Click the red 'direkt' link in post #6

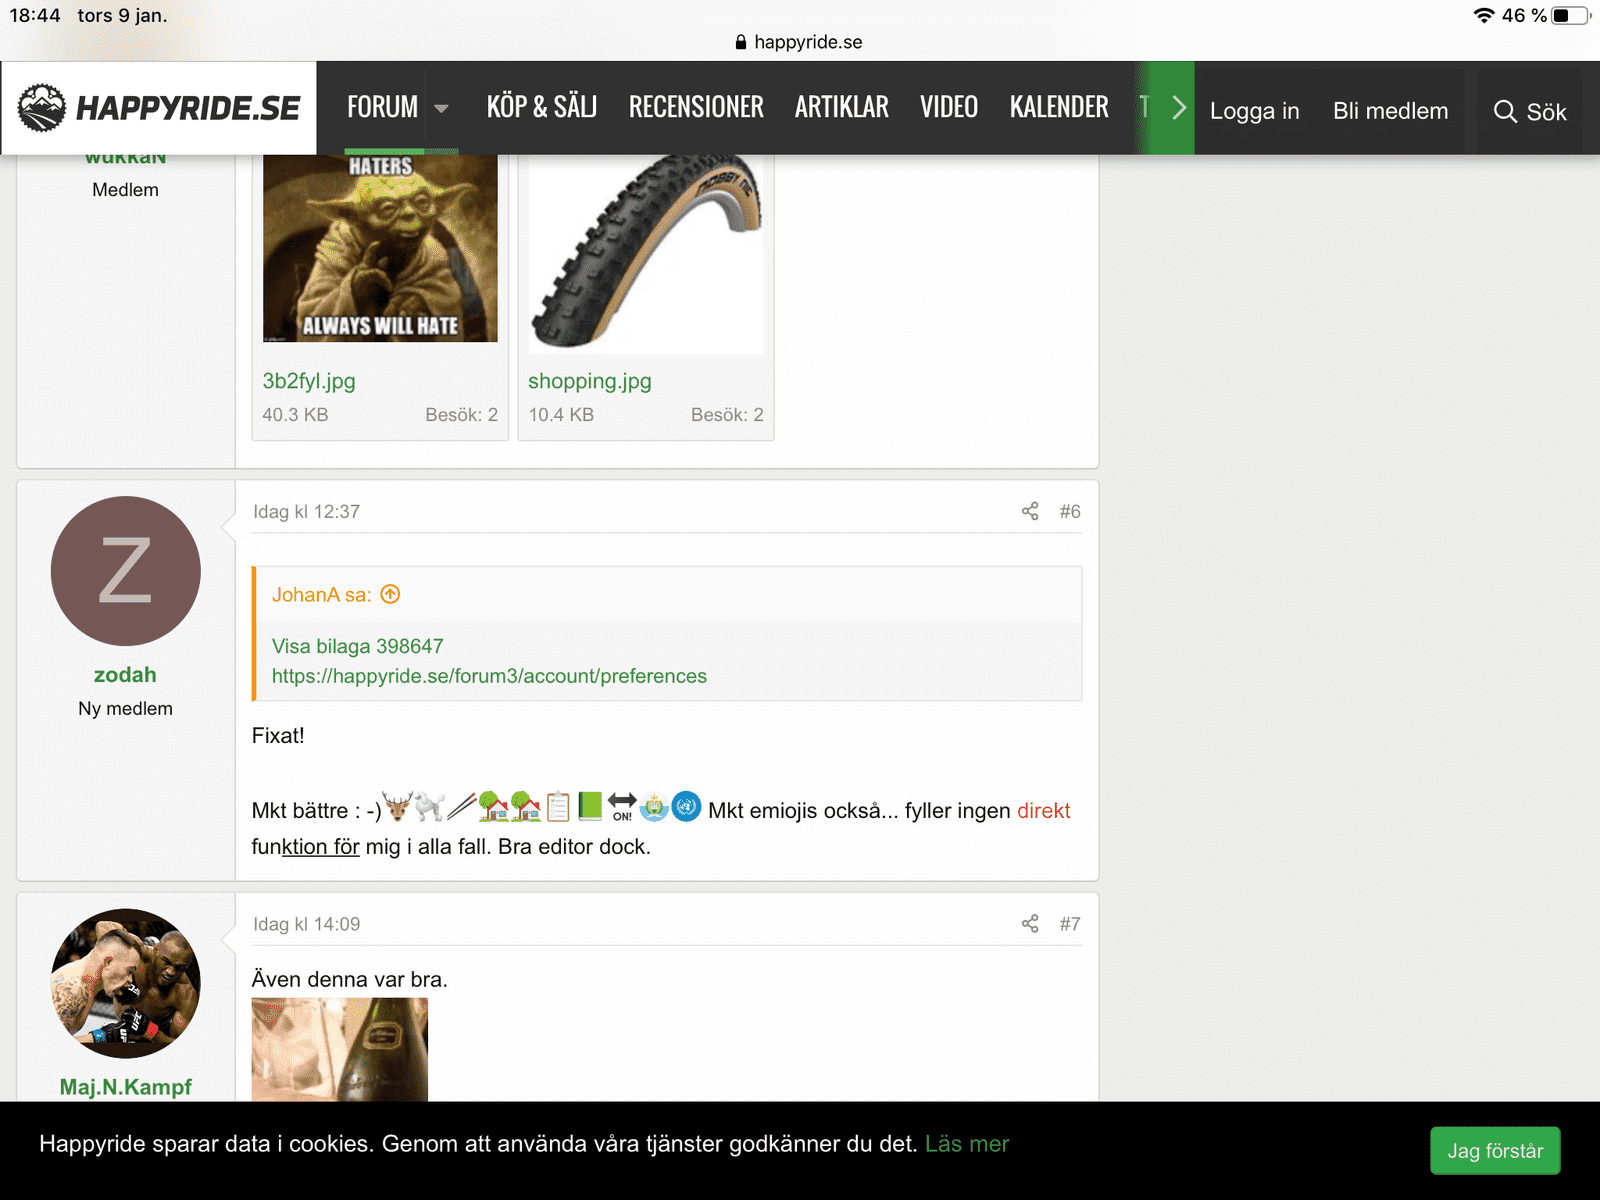pos(1043,811)
